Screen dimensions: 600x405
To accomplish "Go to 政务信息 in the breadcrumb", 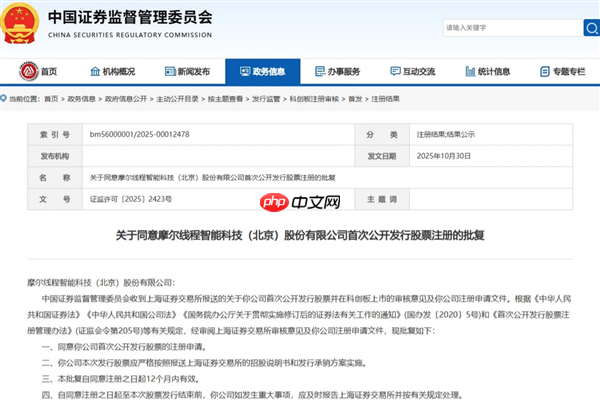I will (x=82, y=99).
